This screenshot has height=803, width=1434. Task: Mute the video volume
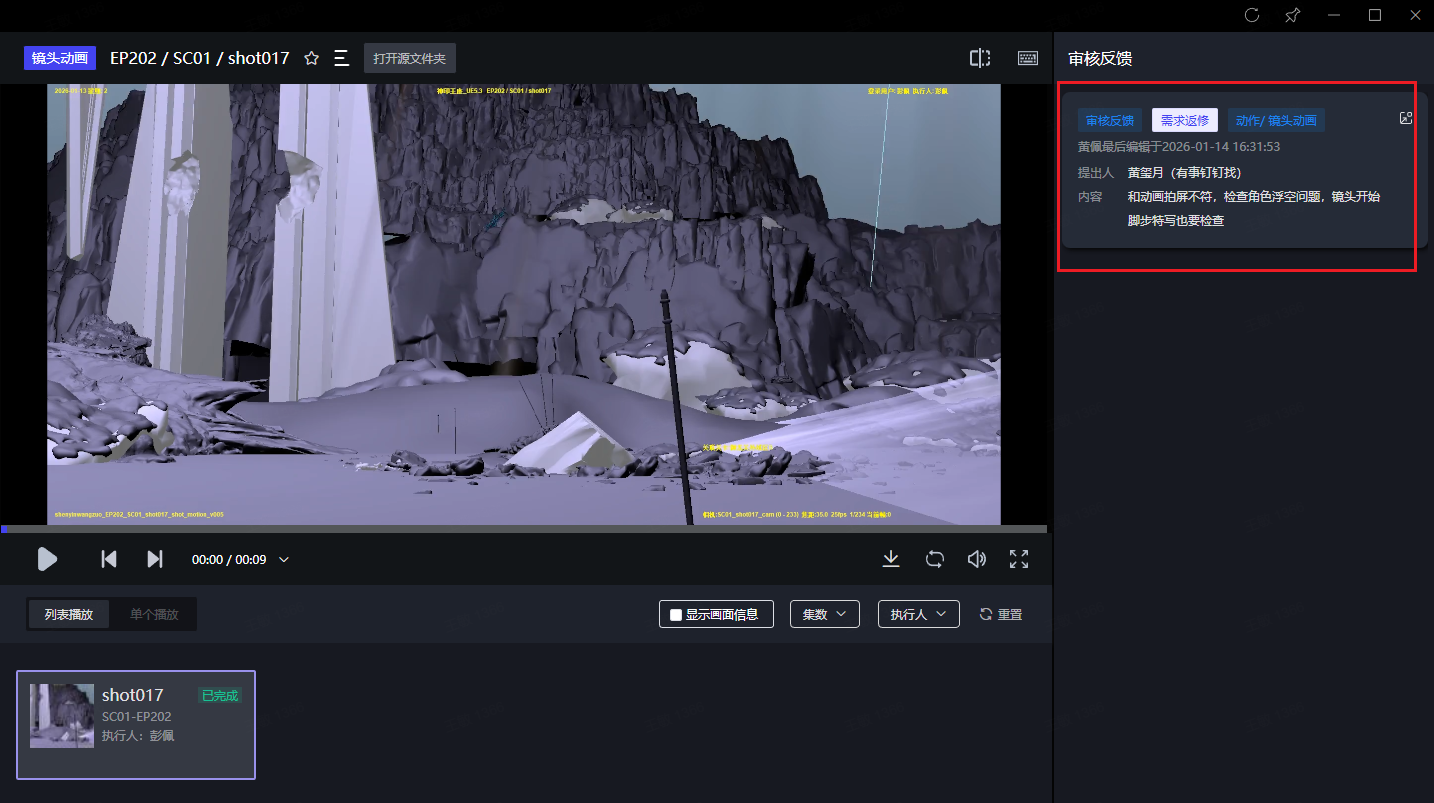pos(977,559)
